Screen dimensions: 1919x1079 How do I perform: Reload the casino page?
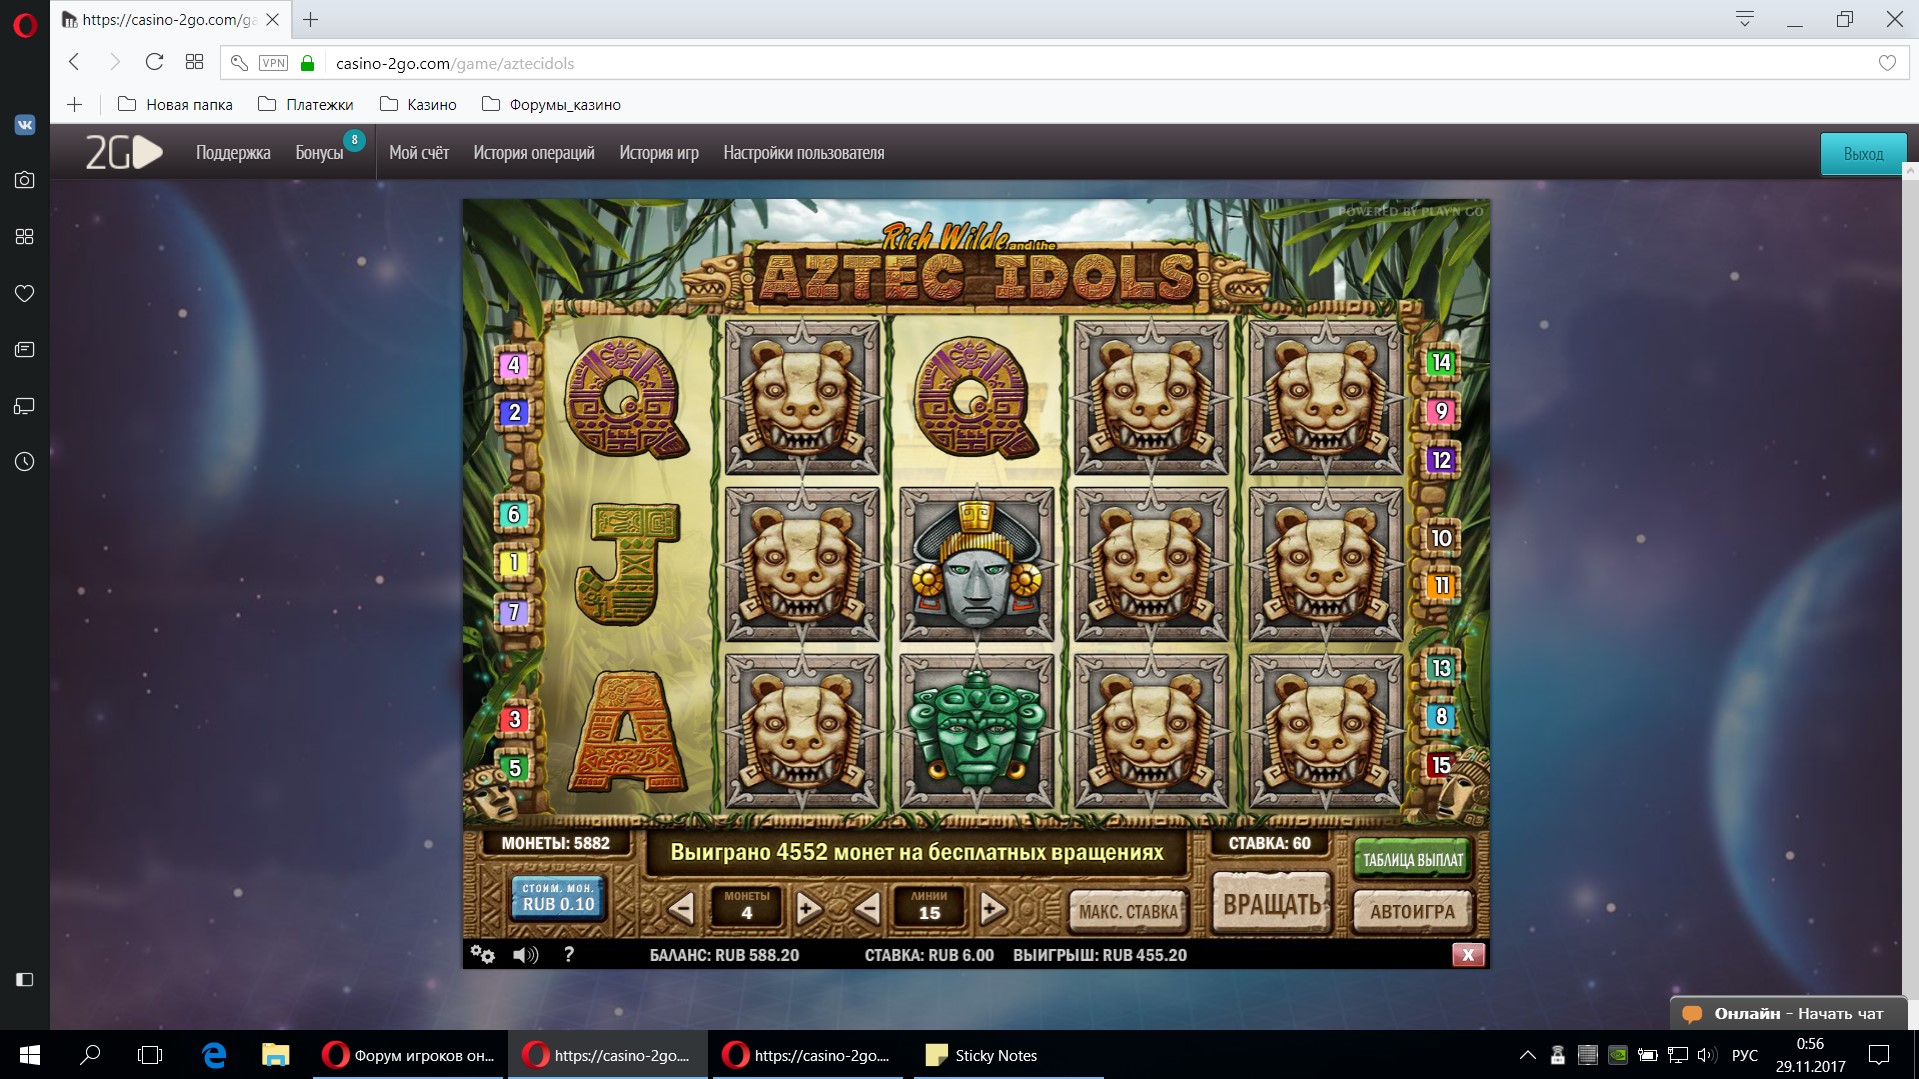pyautogui.click(x=154, y=62)
